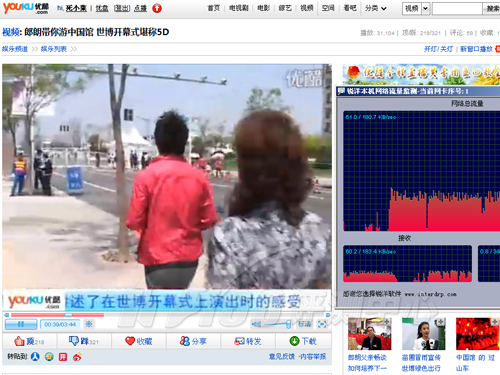Open the 郎朗父亲畅谈 video thumbnail
This screenshot has height=375, width=500.
pyautogui.click(x=370, y=334)
